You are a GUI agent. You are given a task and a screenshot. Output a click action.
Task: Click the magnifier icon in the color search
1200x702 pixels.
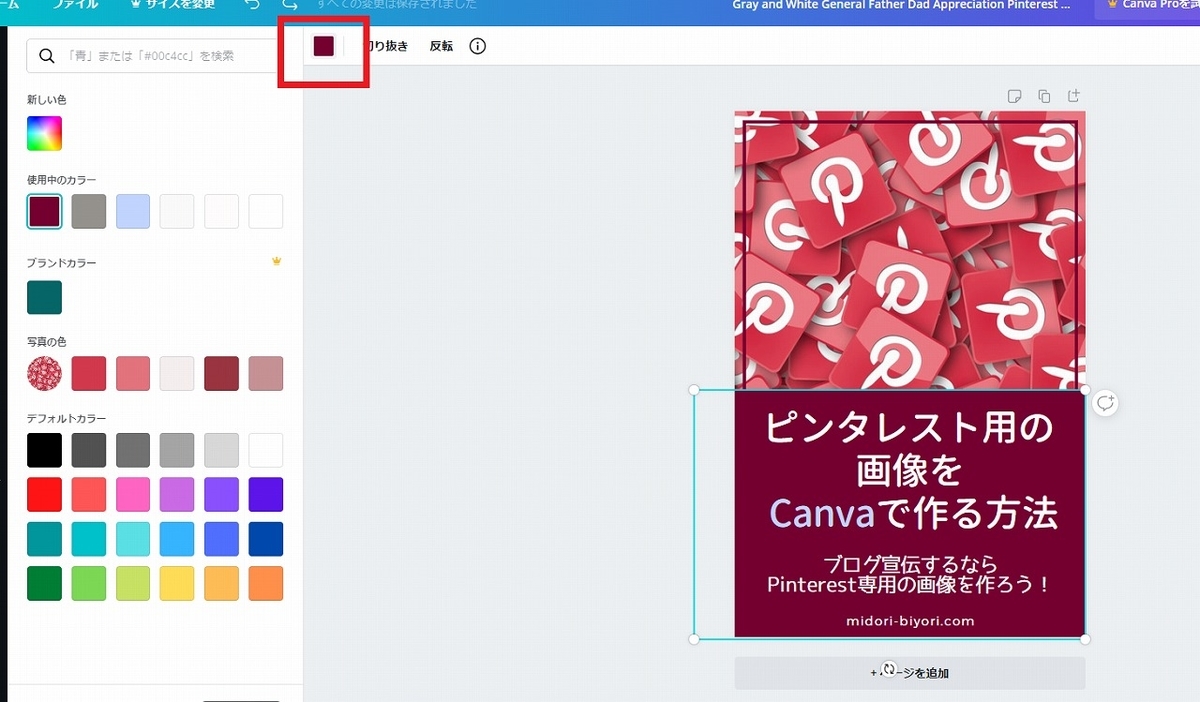46,56
